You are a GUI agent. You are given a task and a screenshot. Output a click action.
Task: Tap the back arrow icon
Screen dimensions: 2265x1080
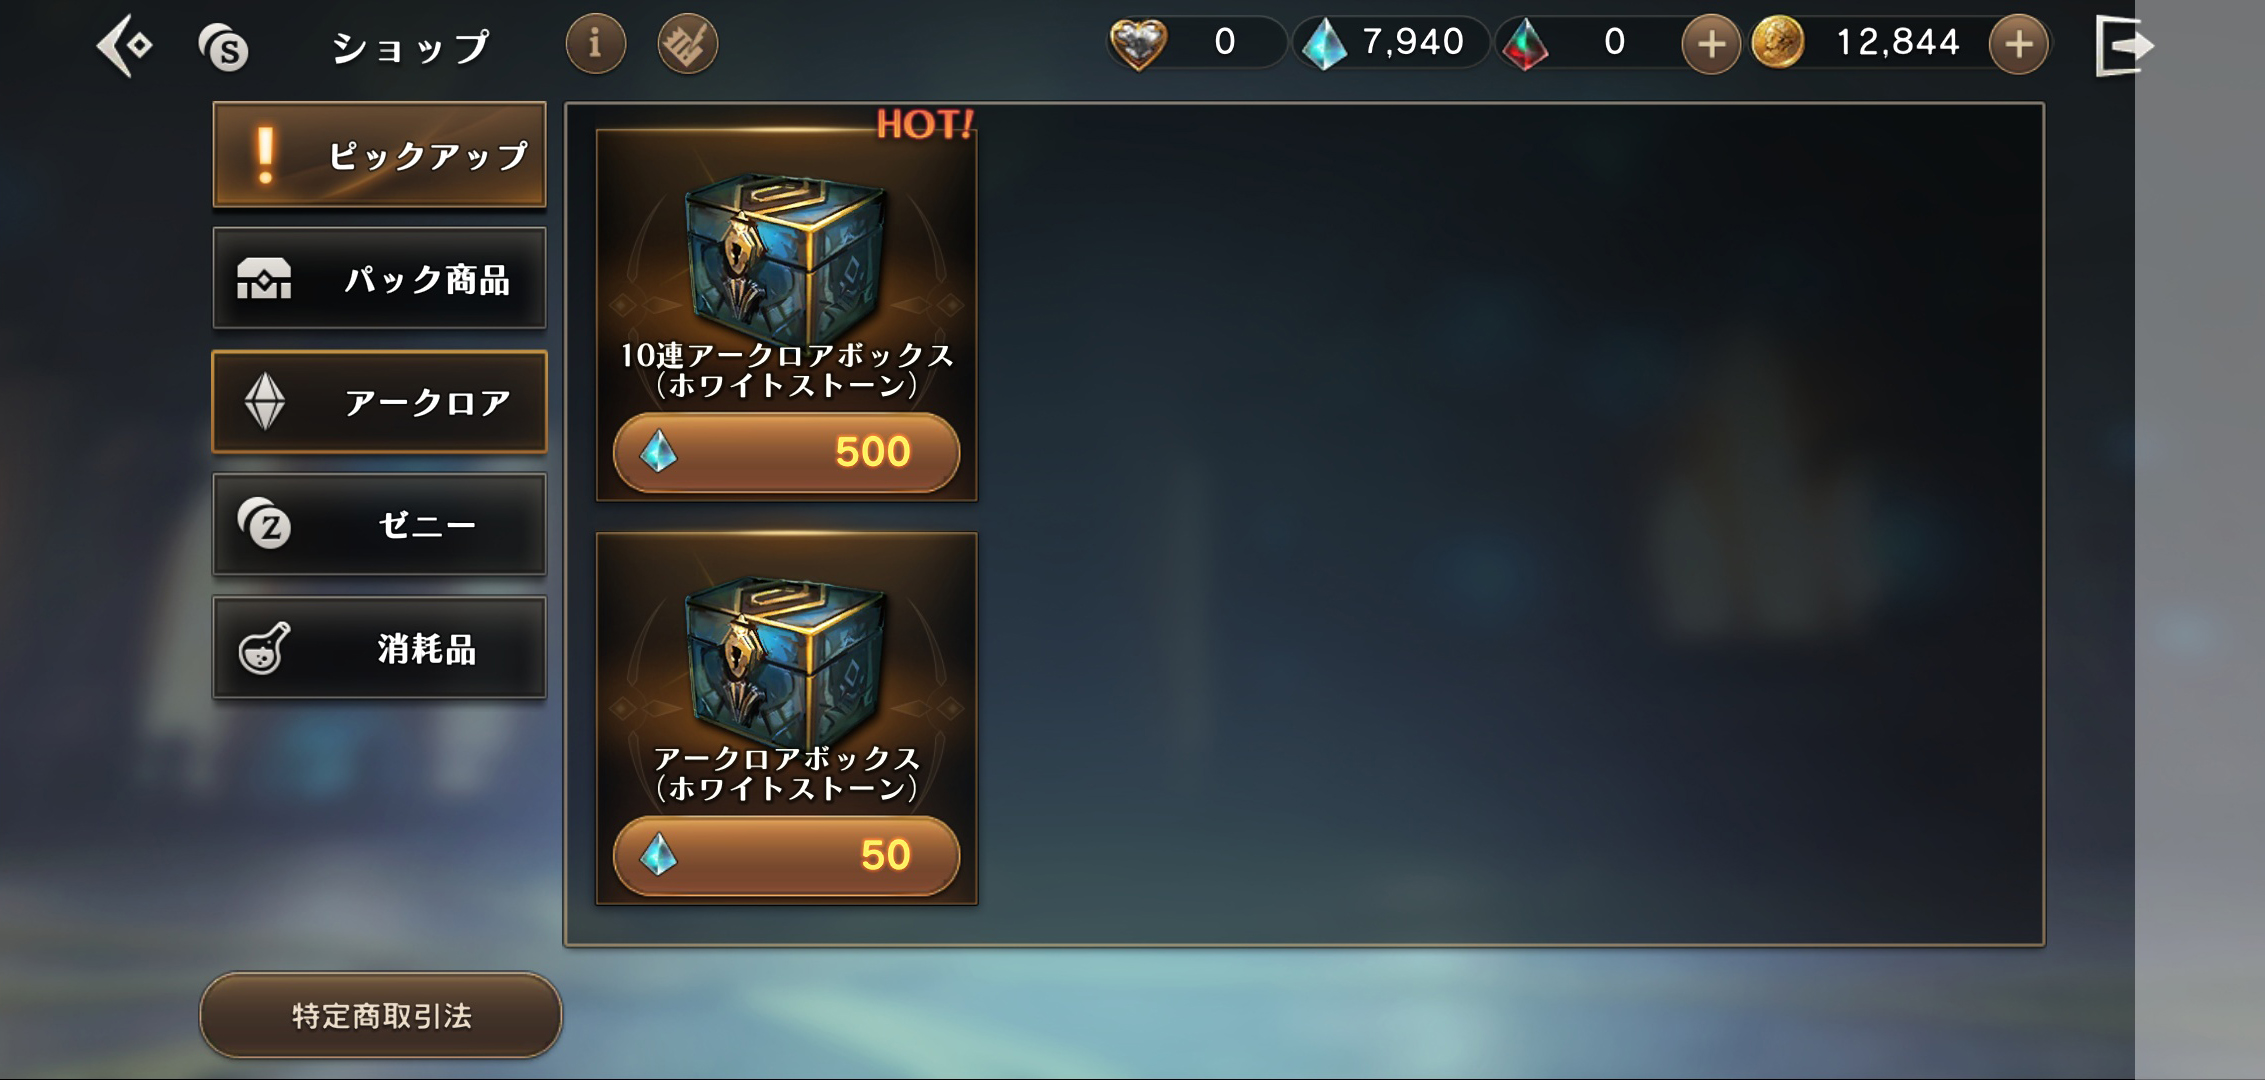[124, 46]
